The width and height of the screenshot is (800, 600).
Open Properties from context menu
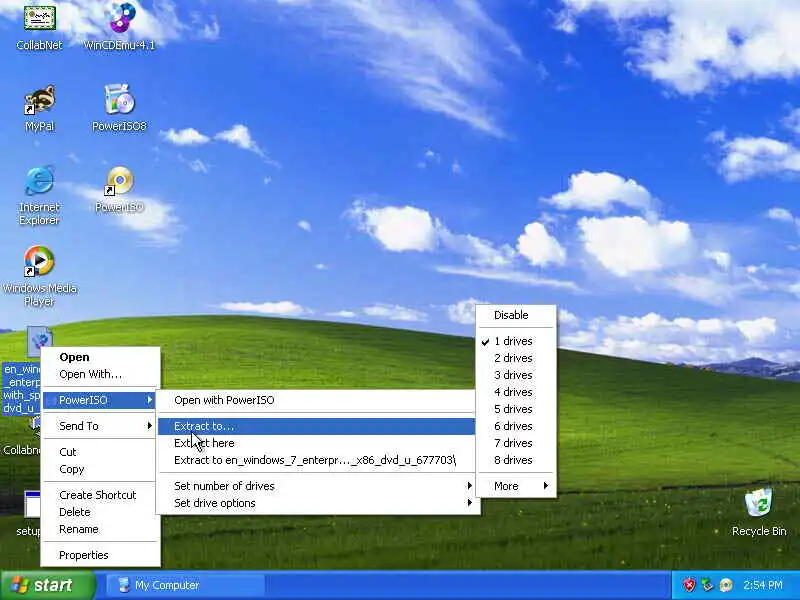[x=101, y=555]
